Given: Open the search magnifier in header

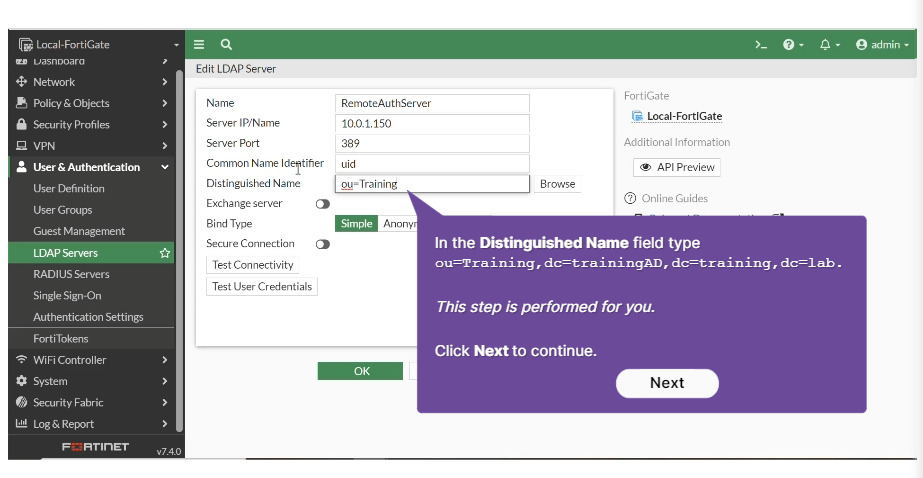Looking at the screenshot, I should [226, 44].
